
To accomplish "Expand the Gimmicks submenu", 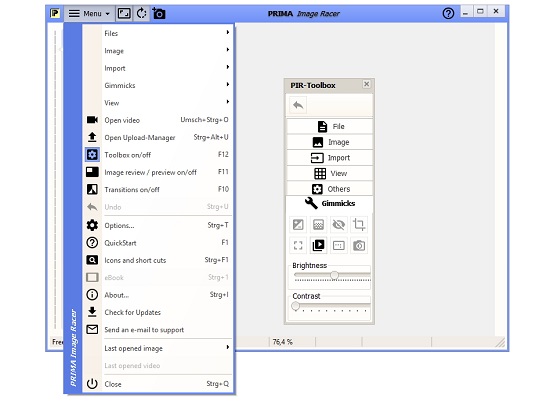I will point(158,85).
